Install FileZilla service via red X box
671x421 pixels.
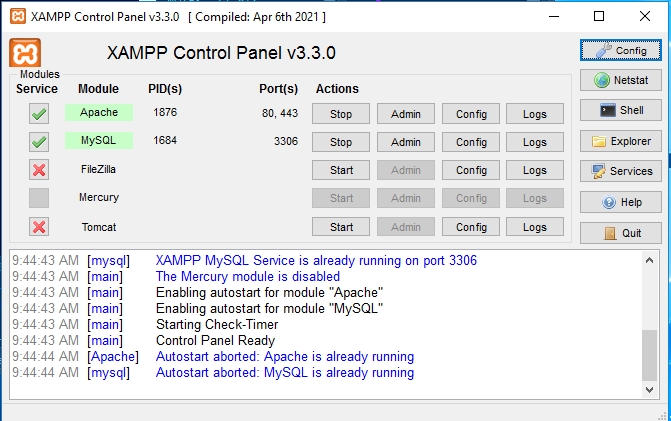tap(39, 170)
